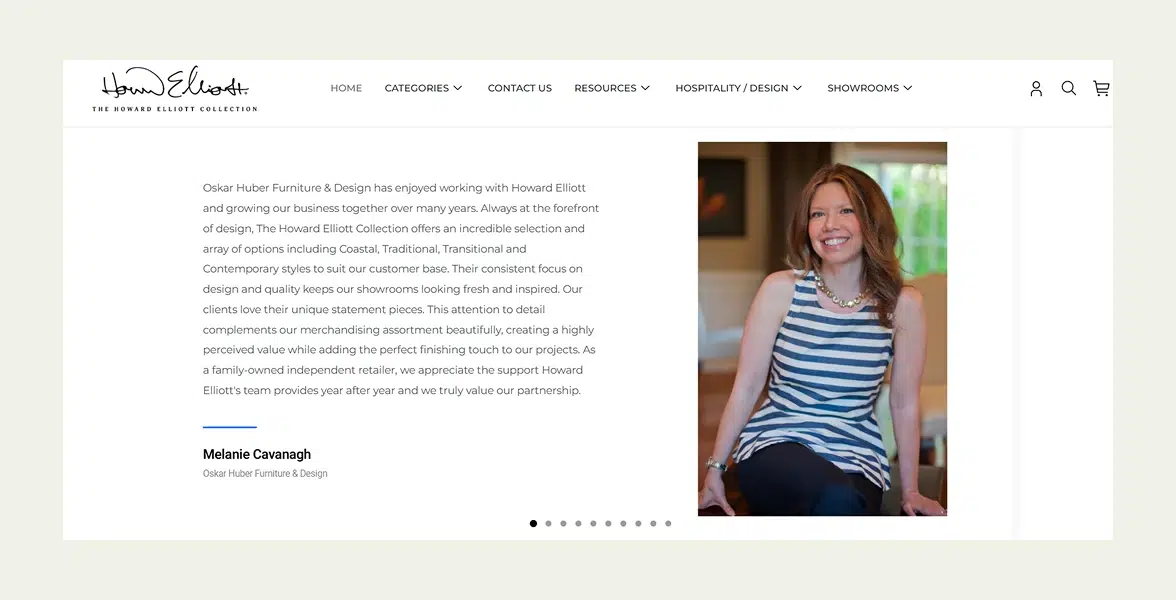Select the second carousel dot

tap(548, 524)
